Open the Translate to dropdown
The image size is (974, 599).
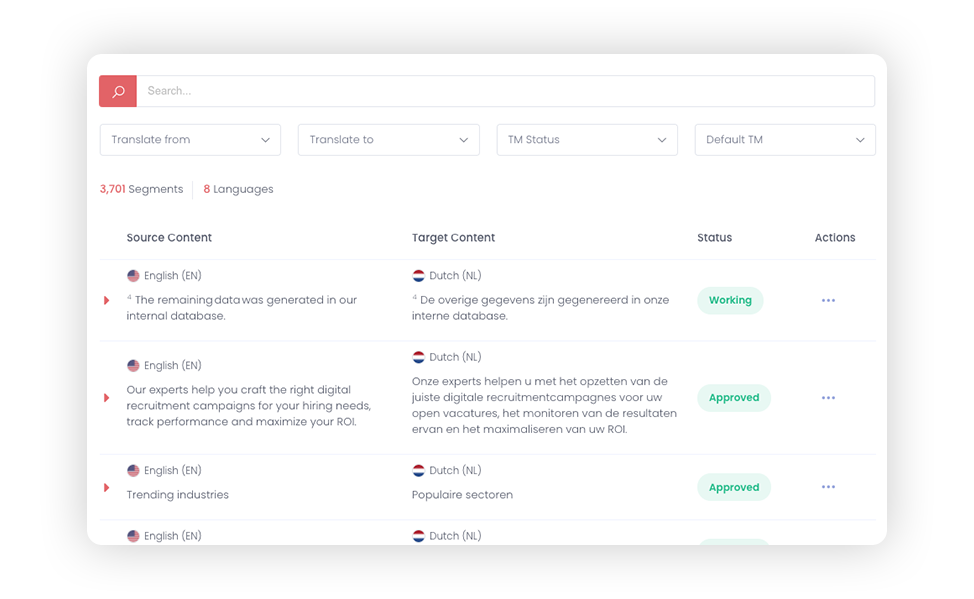[388, 140]
